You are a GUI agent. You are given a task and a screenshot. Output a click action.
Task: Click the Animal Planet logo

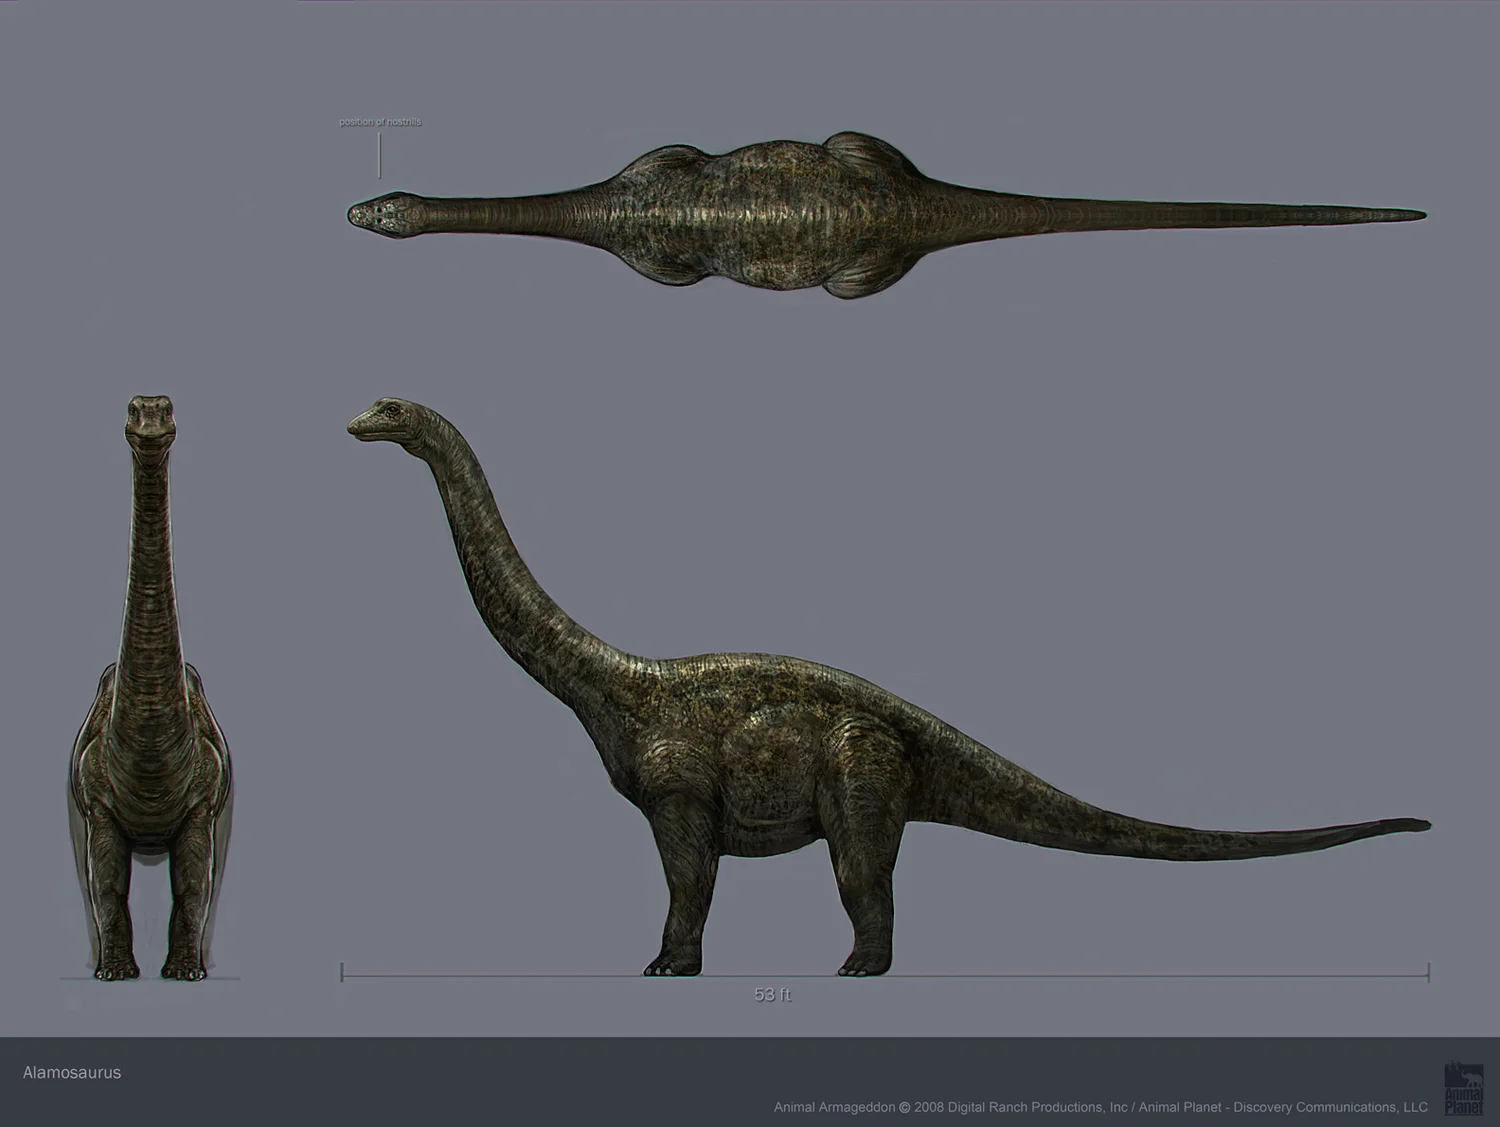click(x=1463, y=1088)
